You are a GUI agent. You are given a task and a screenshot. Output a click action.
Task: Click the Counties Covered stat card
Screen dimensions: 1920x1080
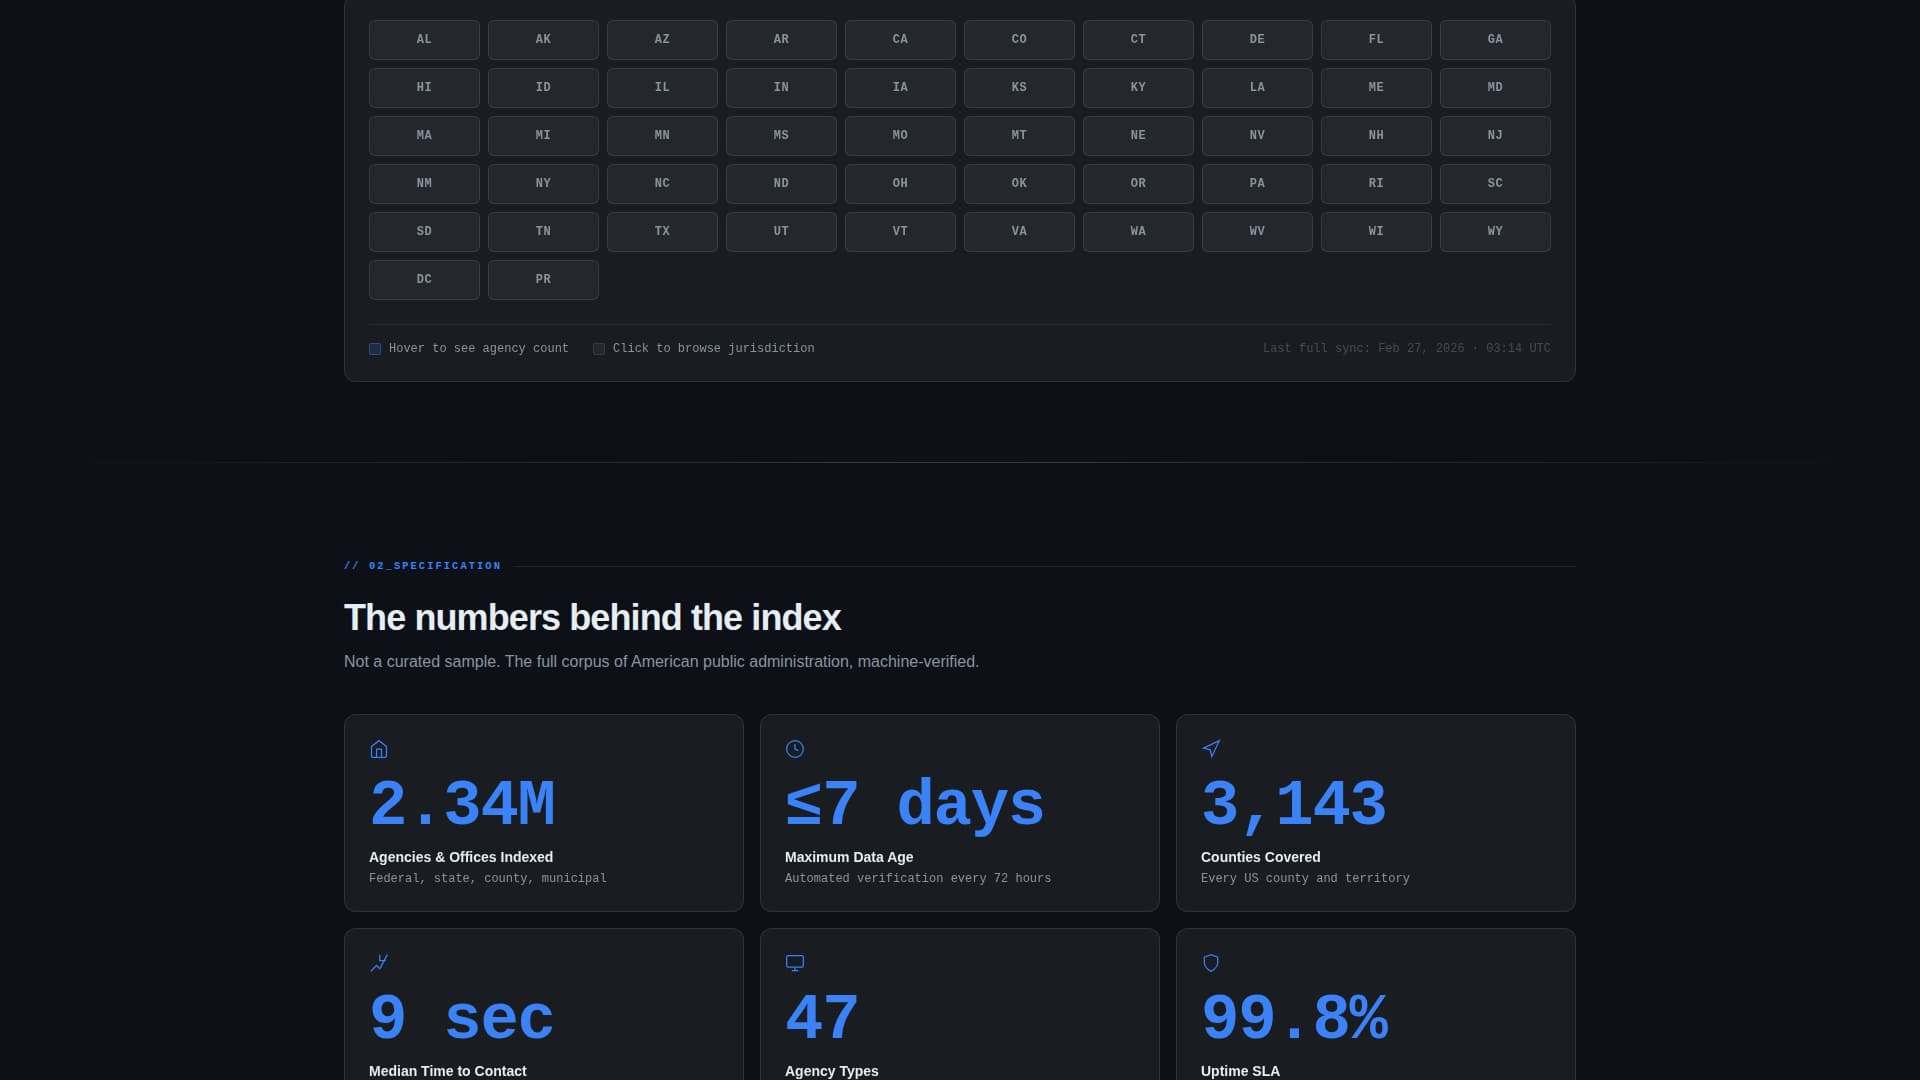tap(1376, 813)
